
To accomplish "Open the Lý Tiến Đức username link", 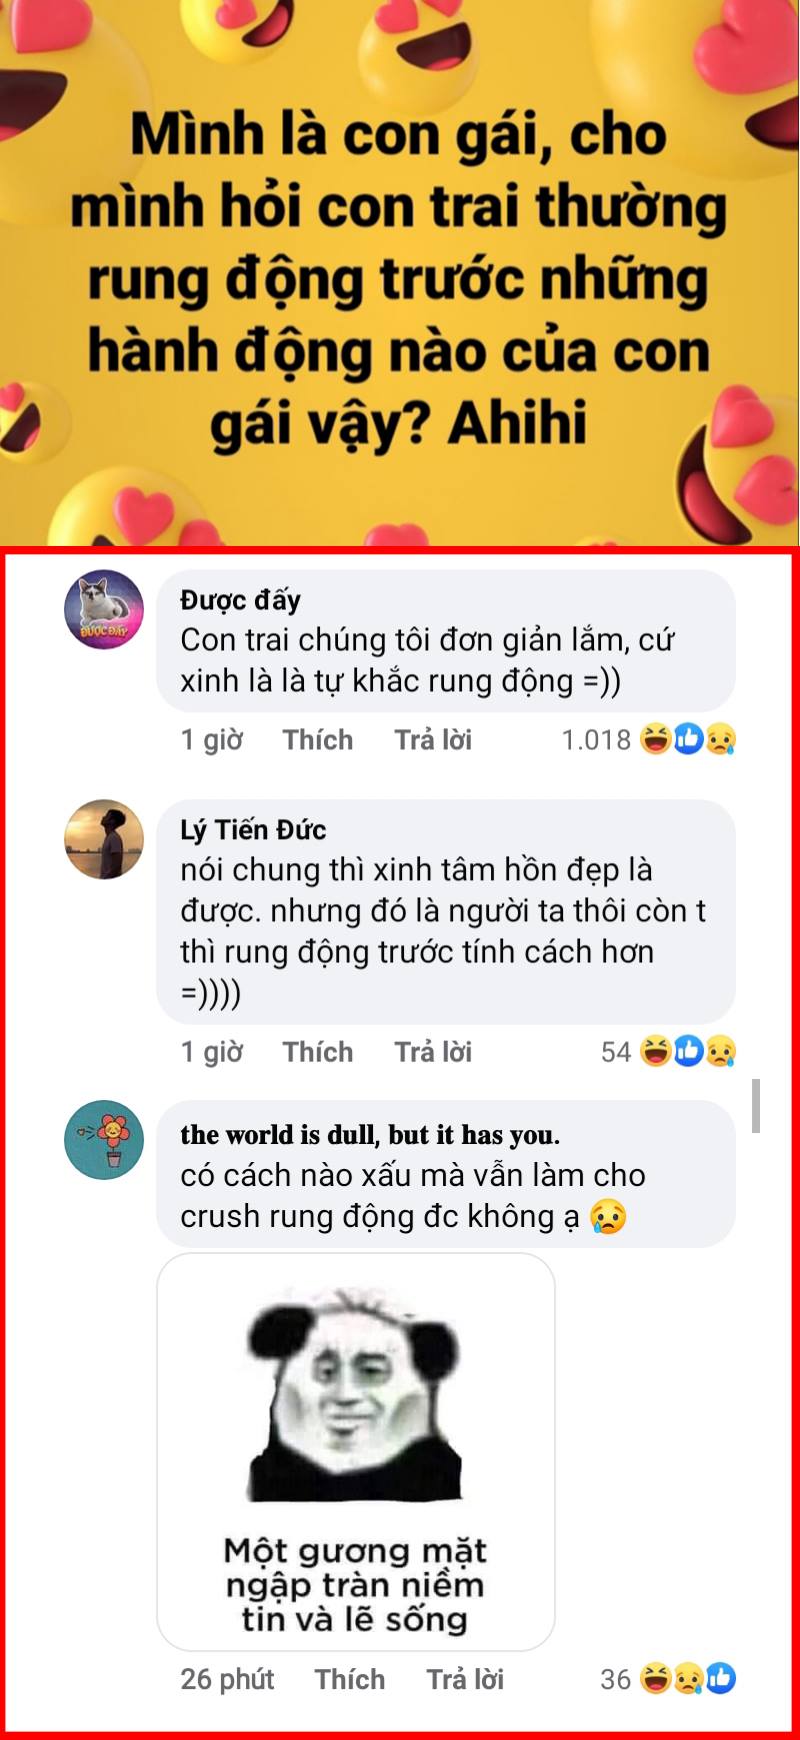I will [253, 830].
